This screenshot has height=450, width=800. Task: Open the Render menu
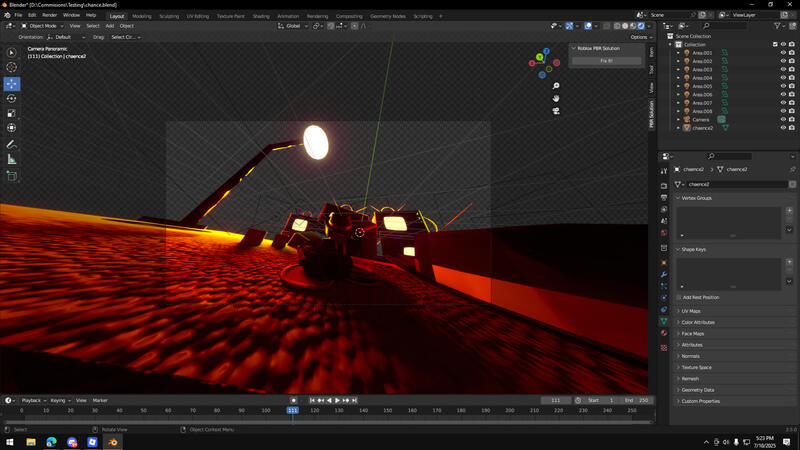49,15
